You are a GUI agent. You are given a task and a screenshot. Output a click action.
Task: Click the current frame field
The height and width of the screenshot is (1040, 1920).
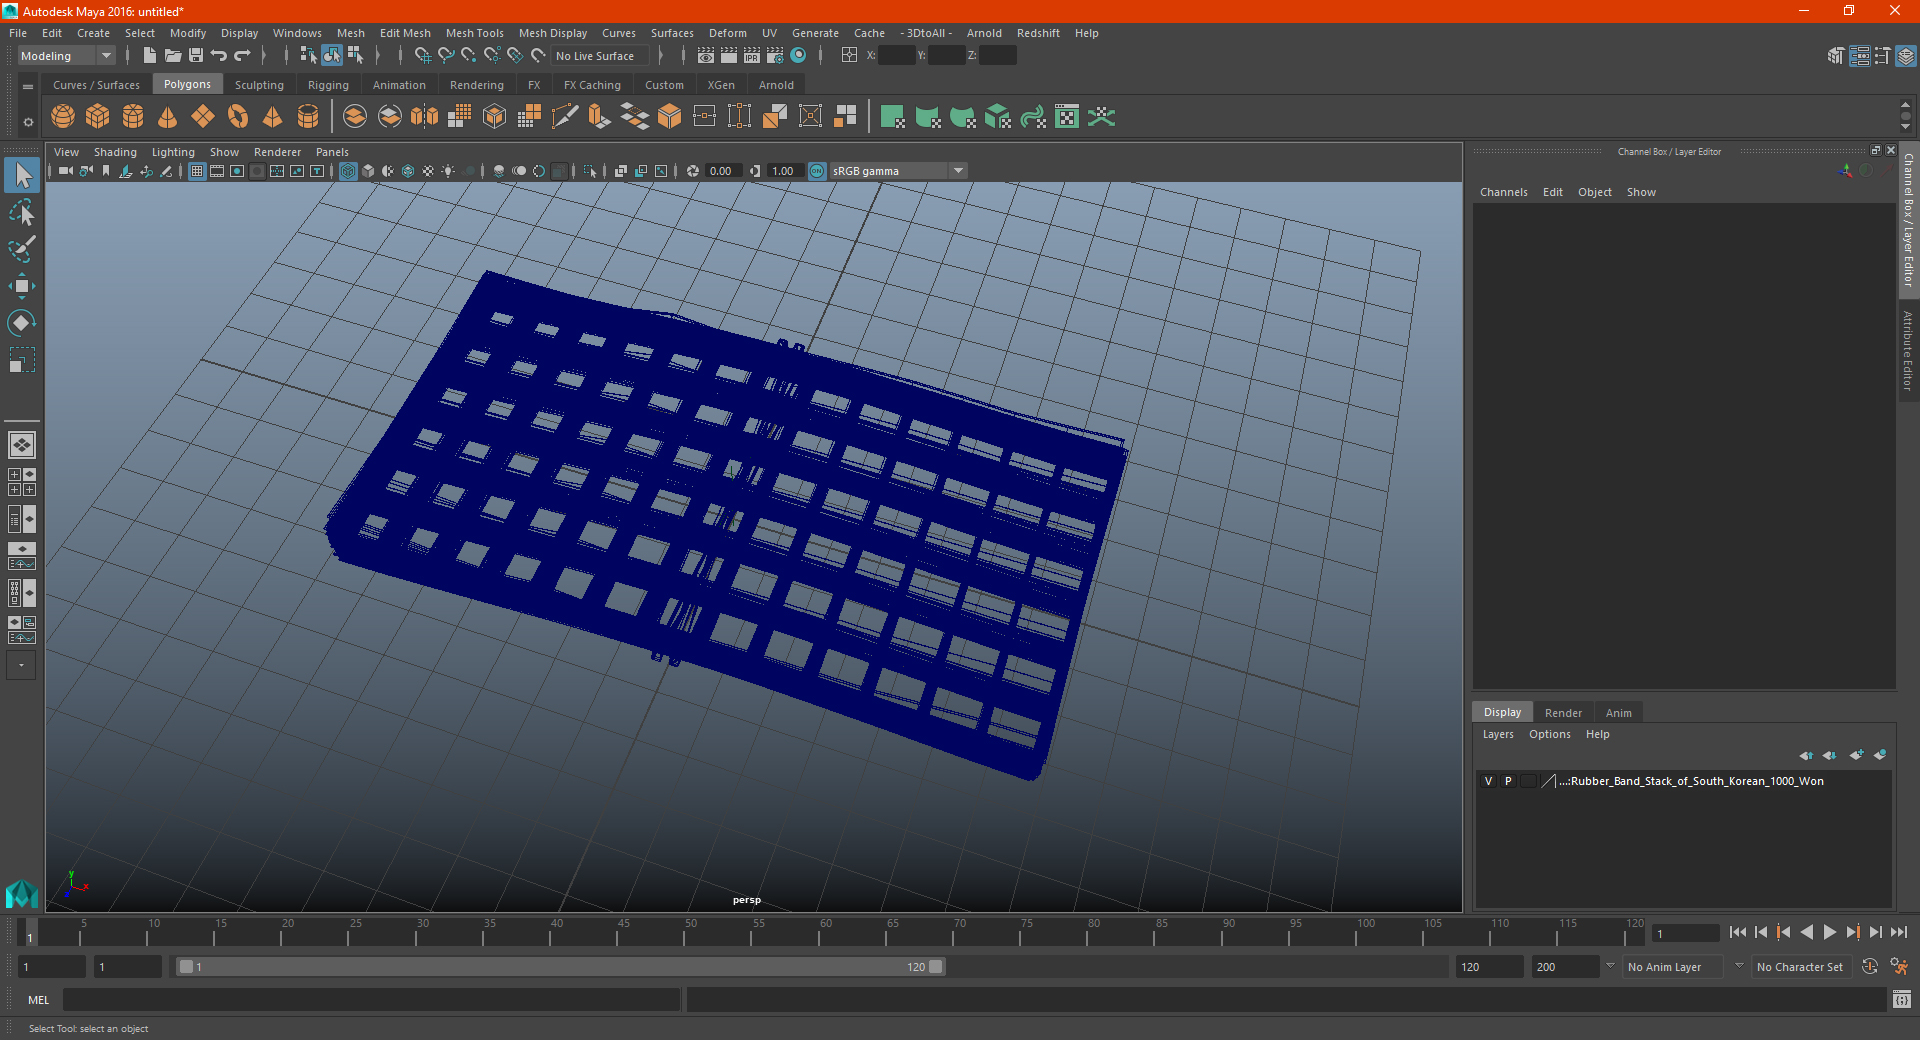coord(1685,933)
